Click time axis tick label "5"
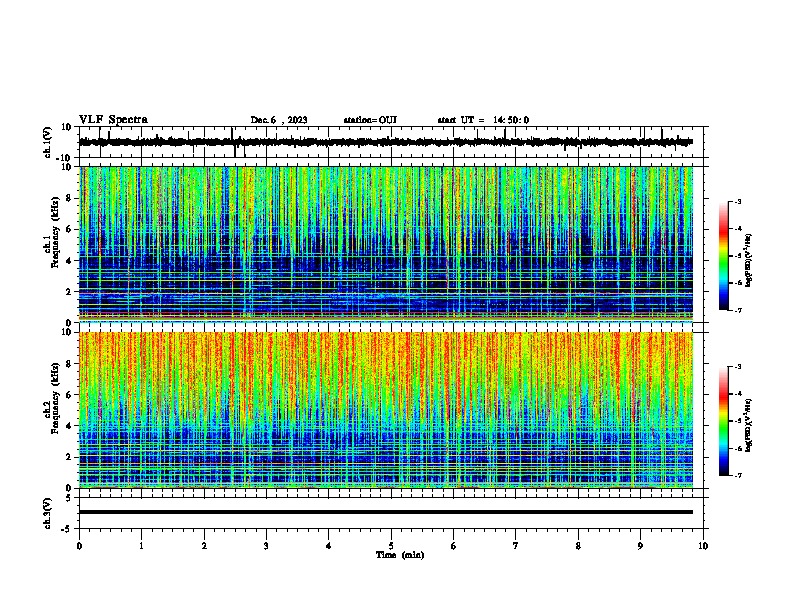This screenshot has height=612, width=792. 391,546
